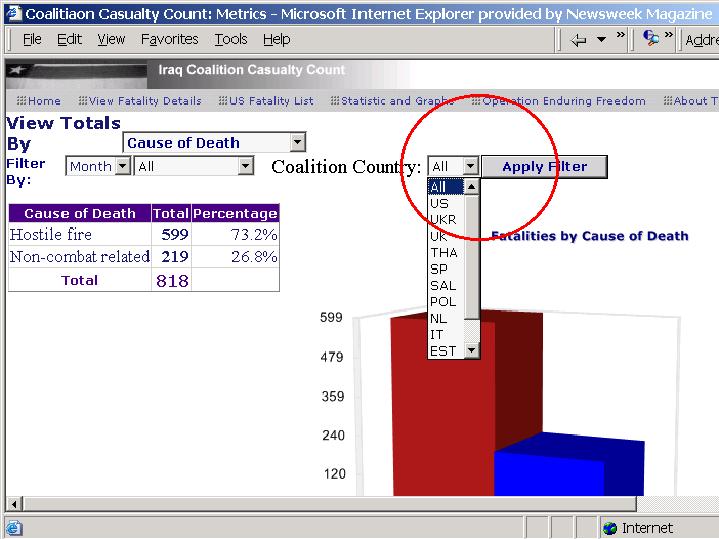Click the Cause of Death column header
This screenshot has width=719, height=539.
pos(80,213)
